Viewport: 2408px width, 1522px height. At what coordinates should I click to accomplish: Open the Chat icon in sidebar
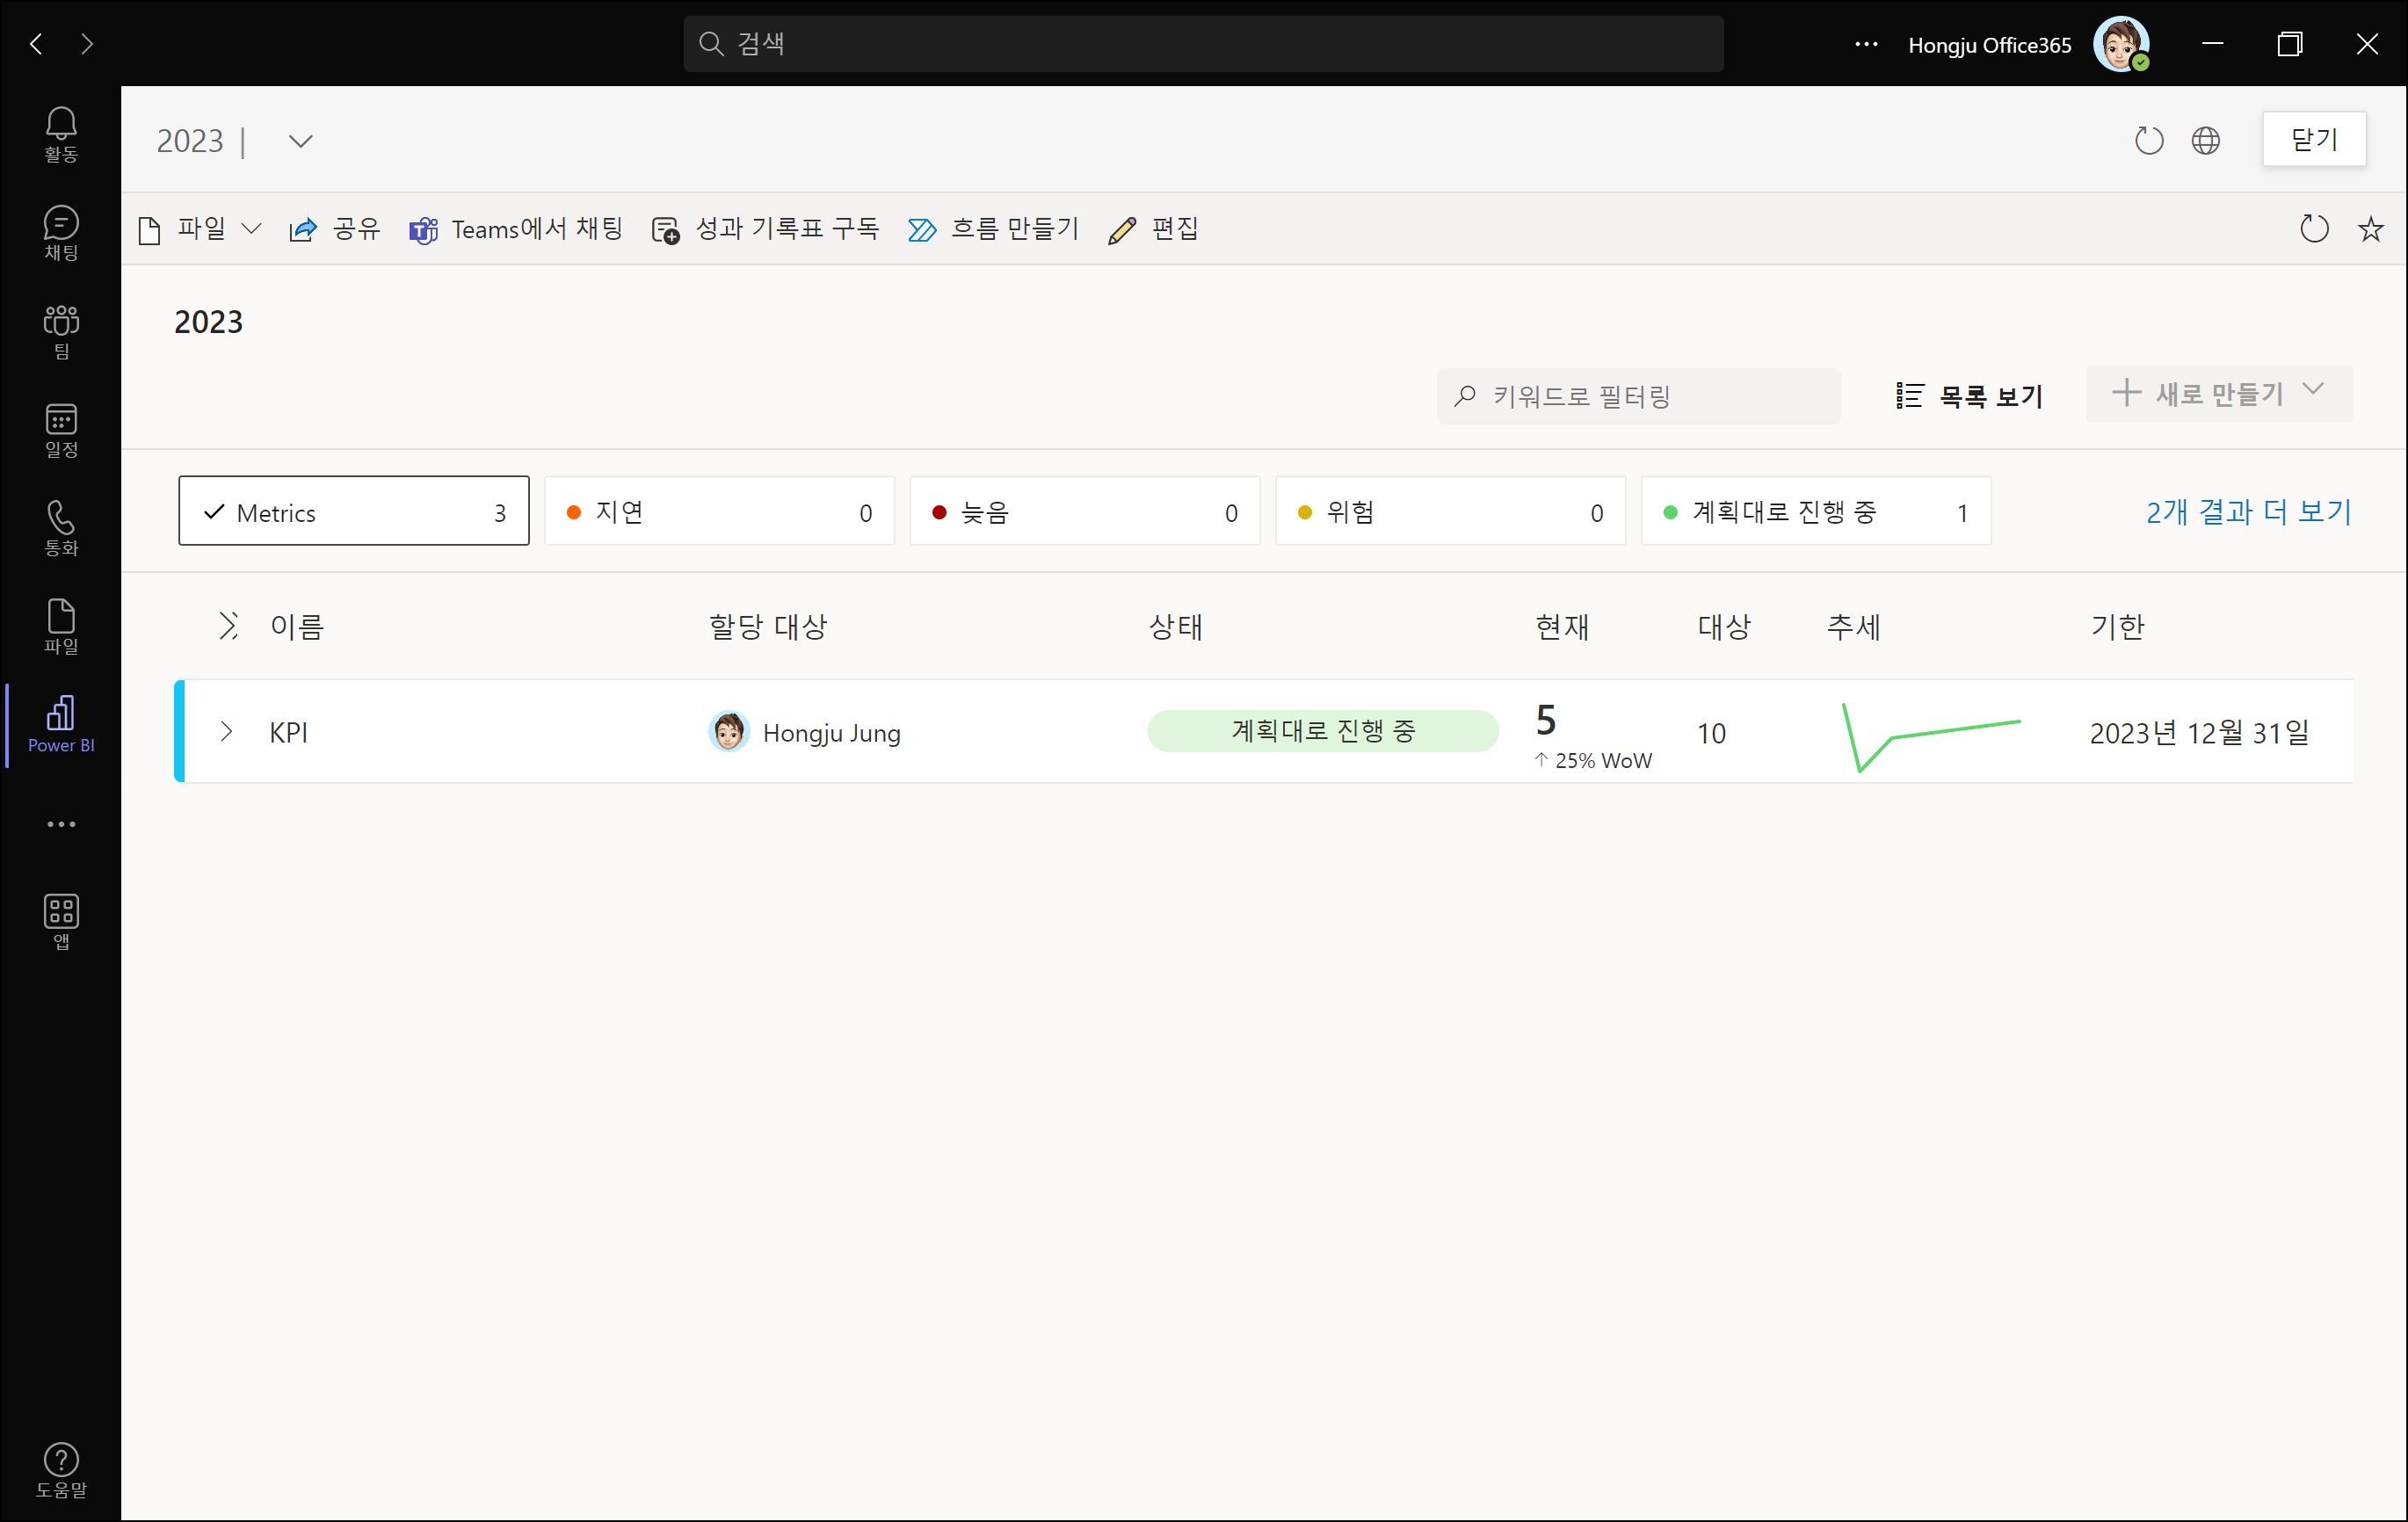coord(61,232)
